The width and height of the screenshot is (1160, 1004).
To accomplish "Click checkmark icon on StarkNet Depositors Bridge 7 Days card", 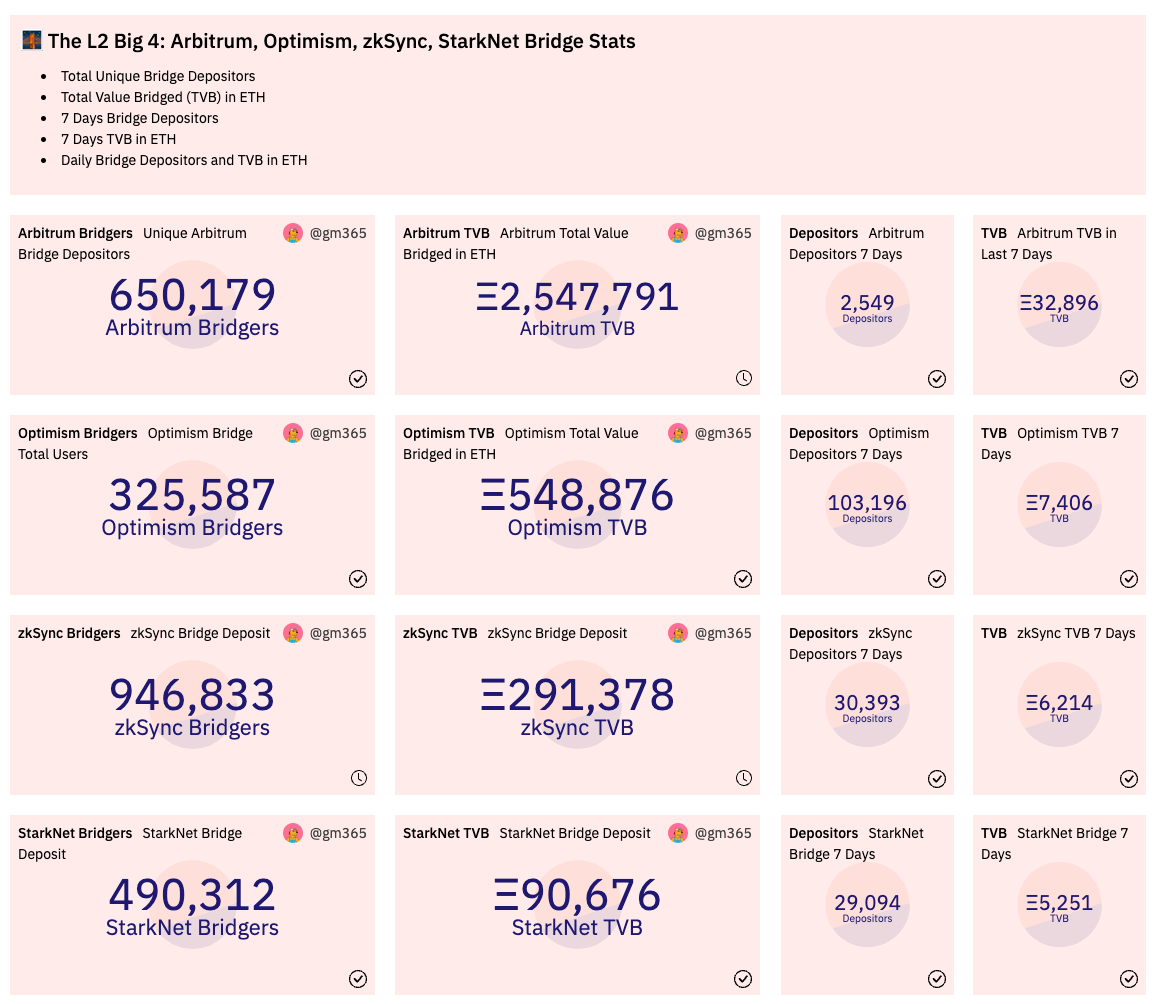I will (x=937, y=979).
